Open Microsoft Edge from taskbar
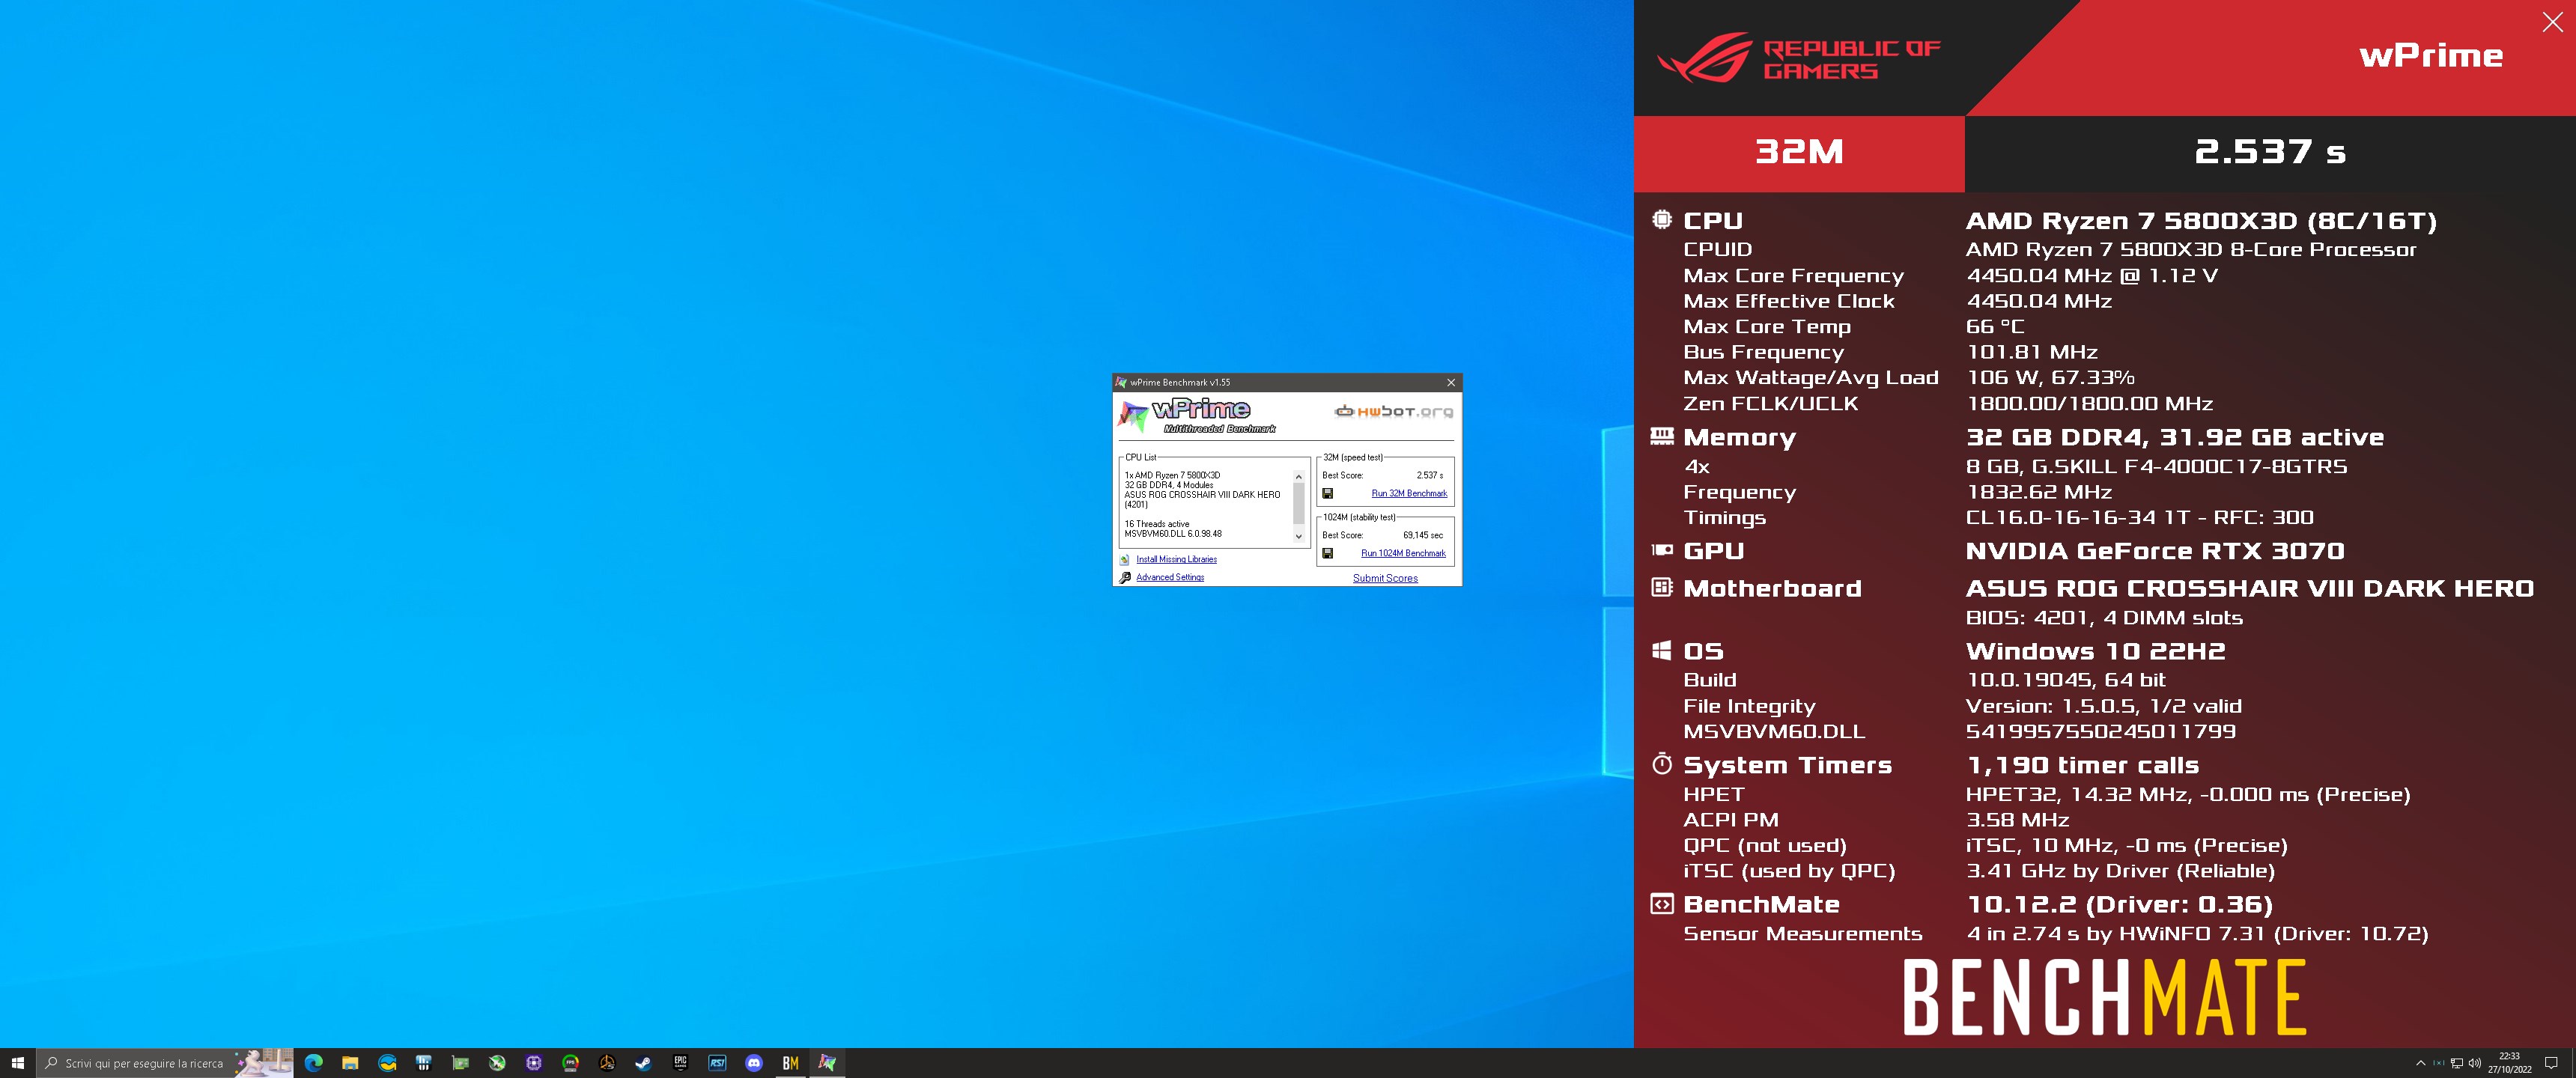Viewport: 2576px width, 1078px height. [x=313, y=1063]
